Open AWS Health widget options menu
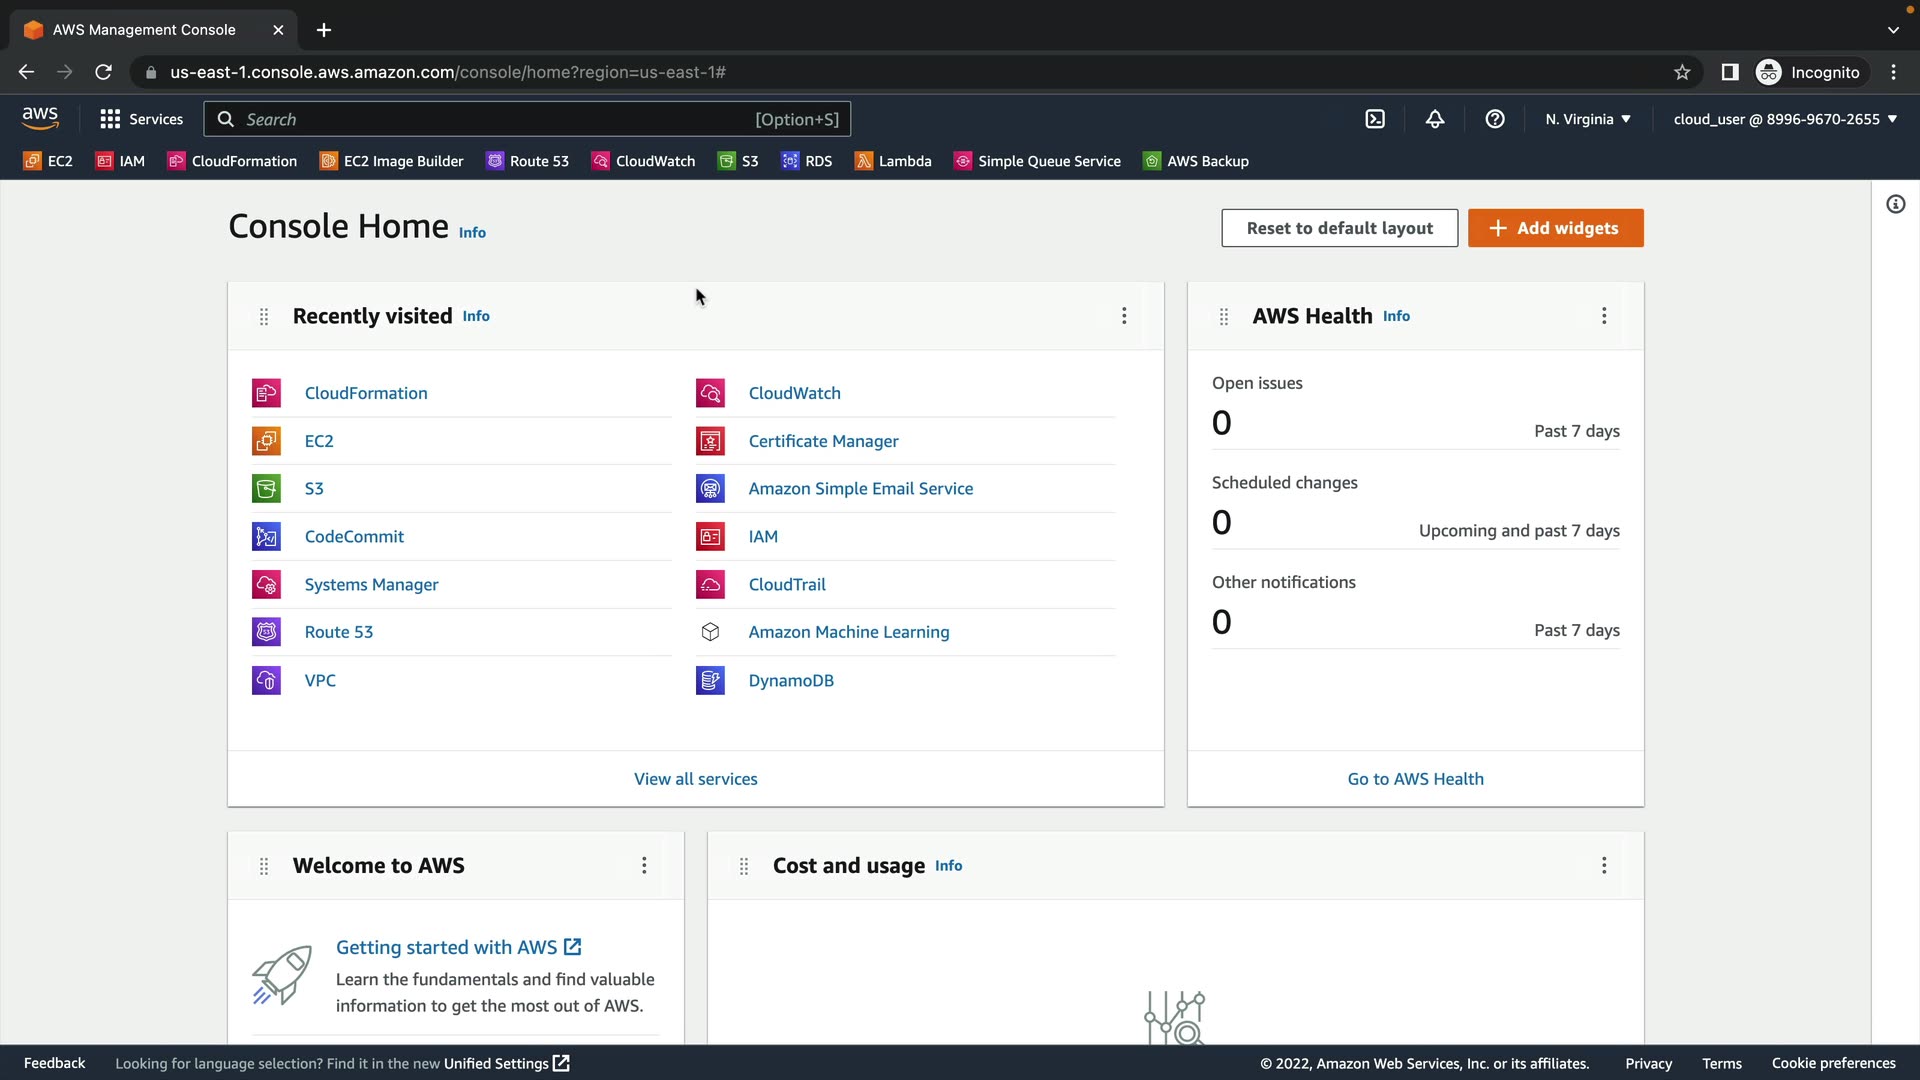Viewport: 1920px width, 1080px height. 1604,316
